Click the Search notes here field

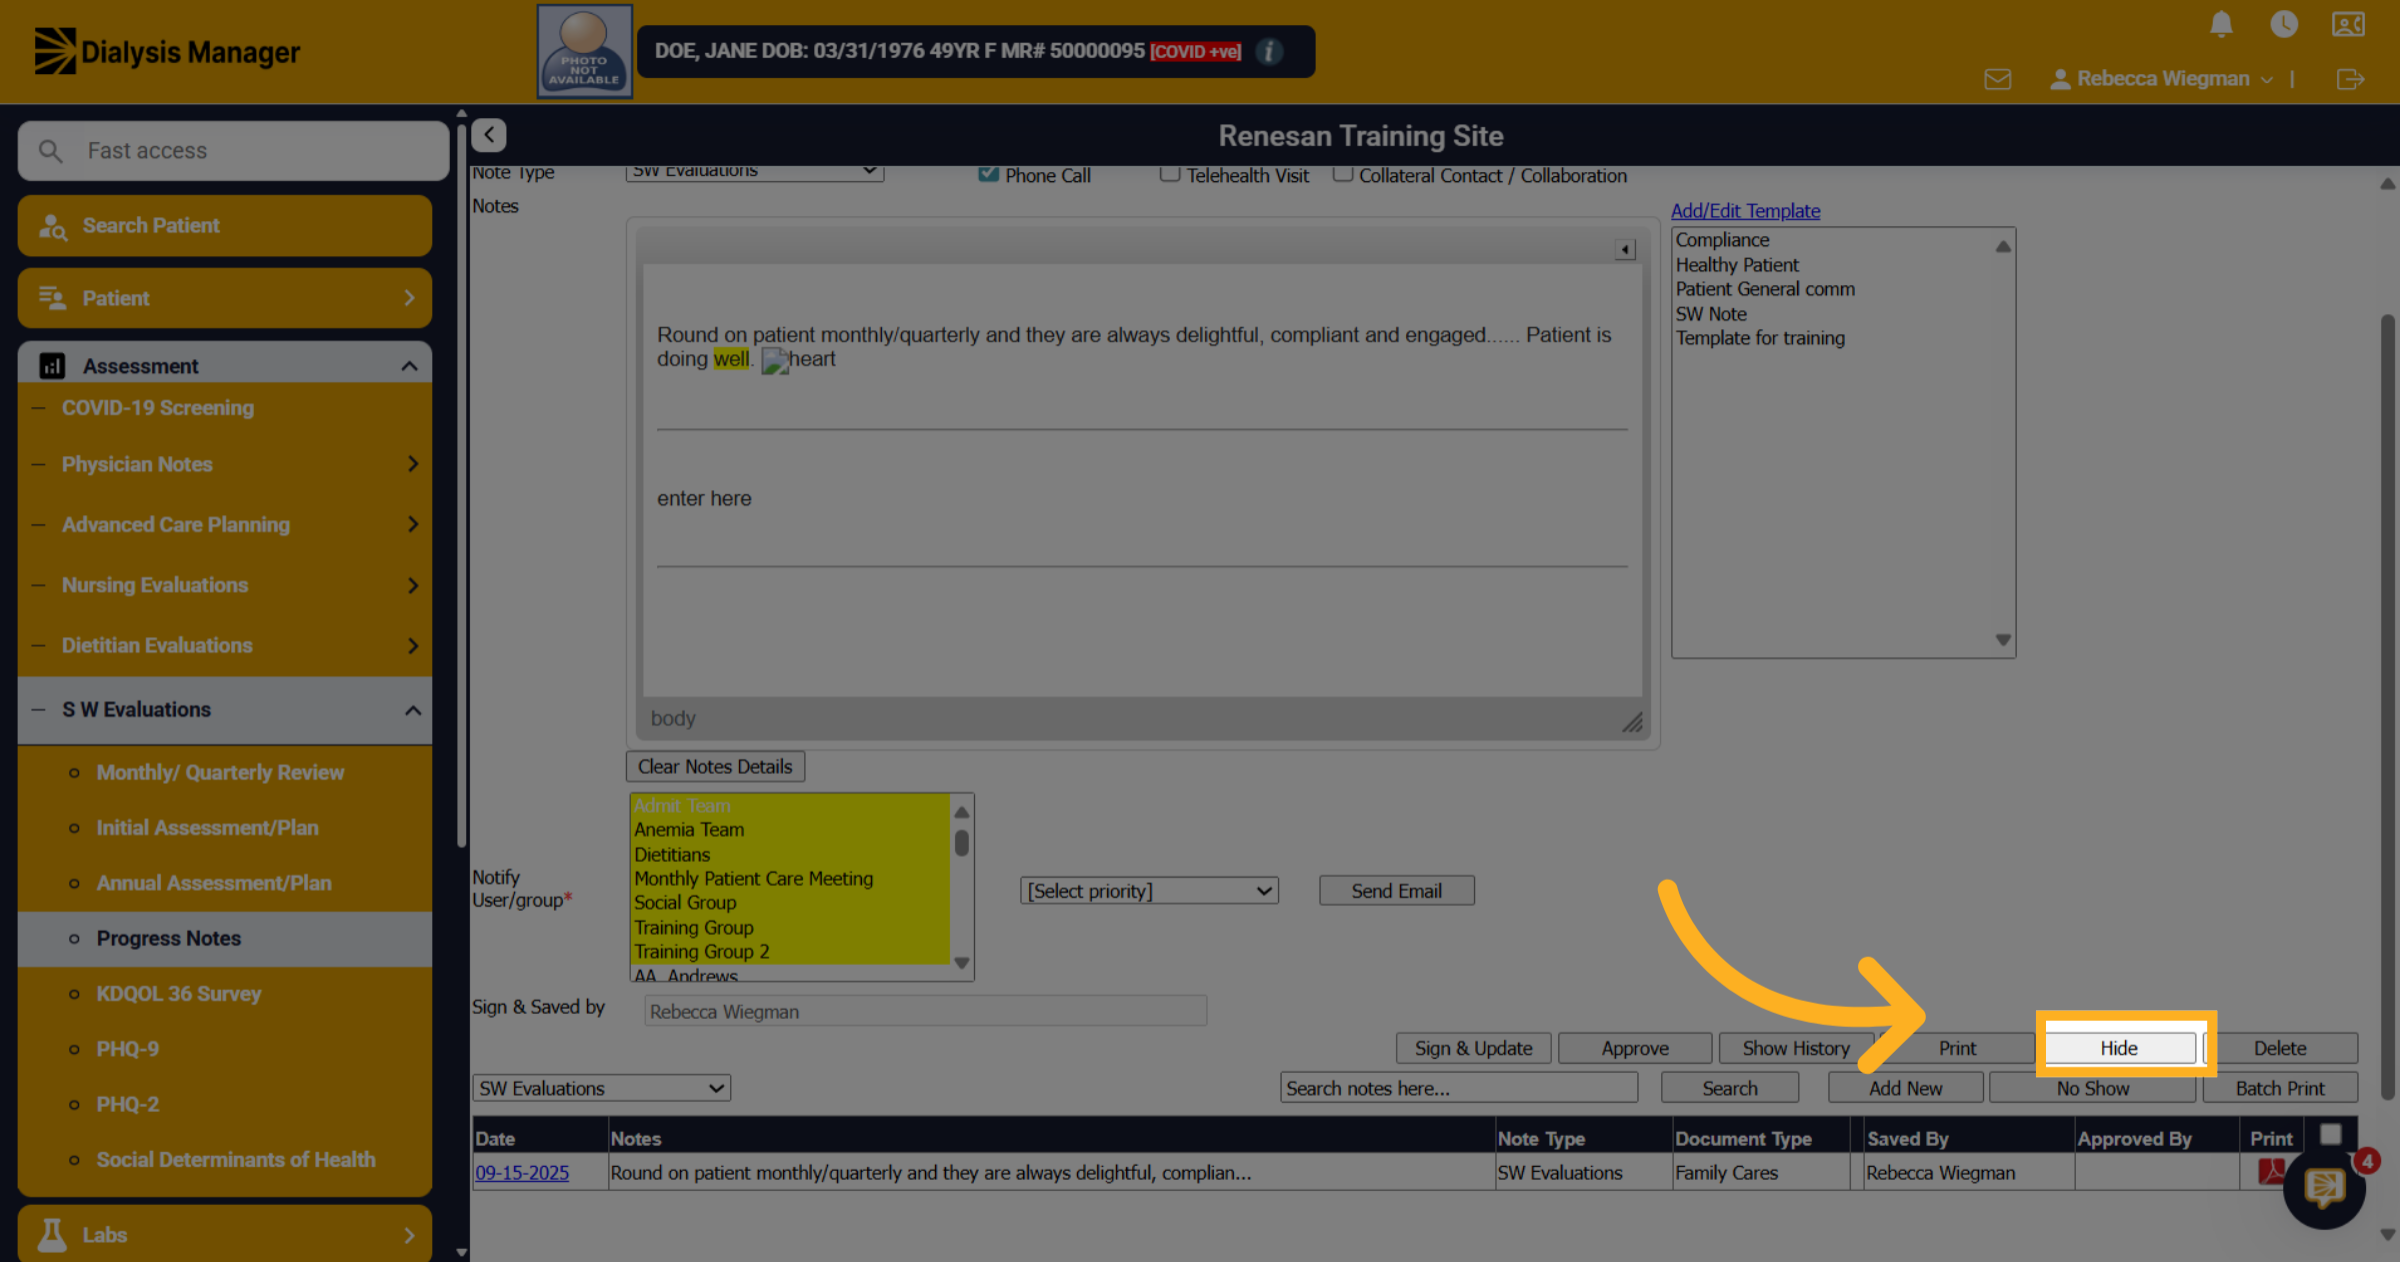click(x=1459, y=1088)
